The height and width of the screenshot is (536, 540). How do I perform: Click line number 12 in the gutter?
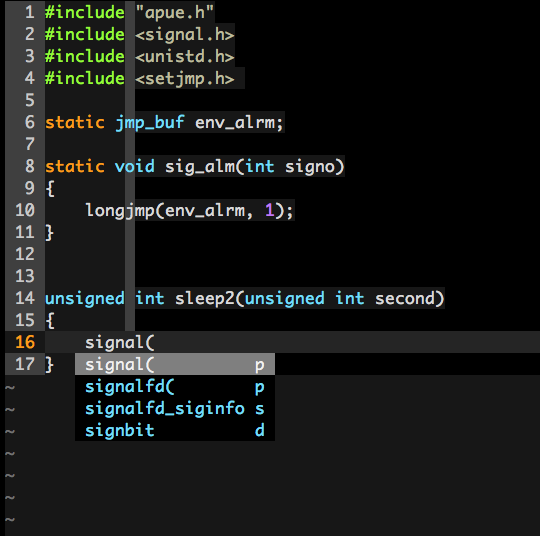coord(25,255)
